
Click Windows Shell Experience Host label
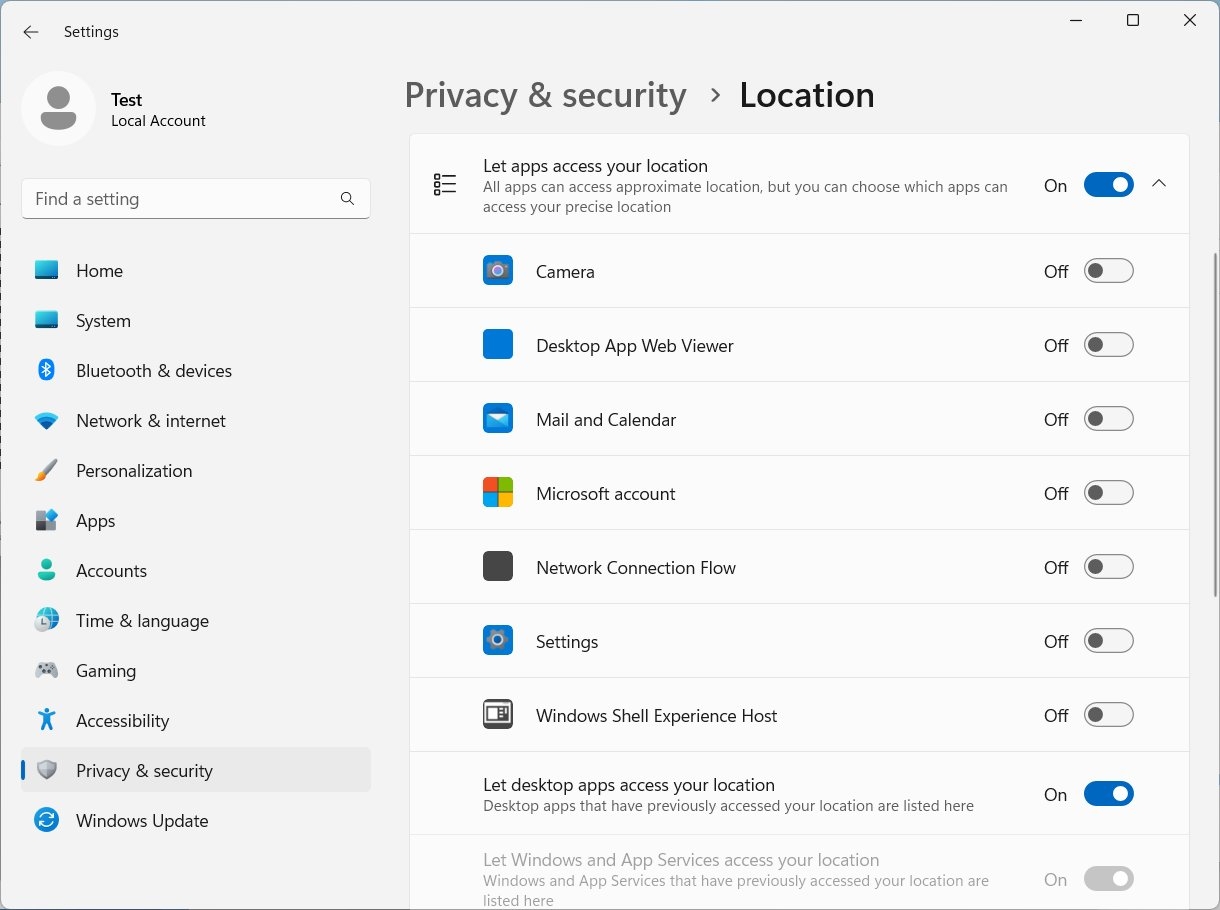pos(656,716)
